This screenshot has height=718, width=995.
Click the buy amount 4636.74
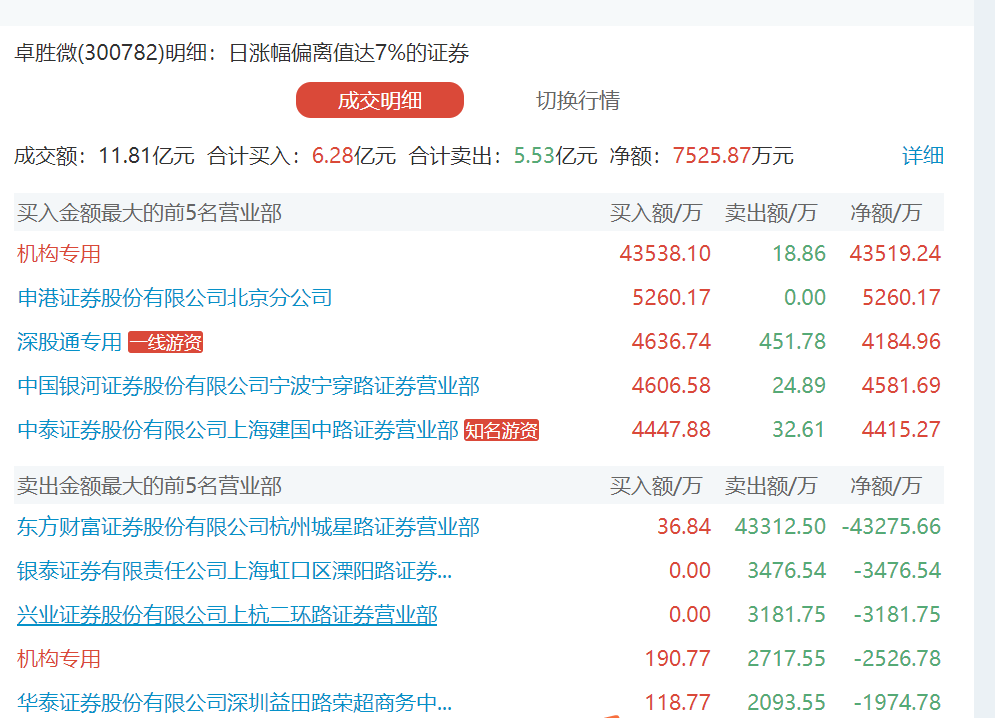(x=671, y=342)
